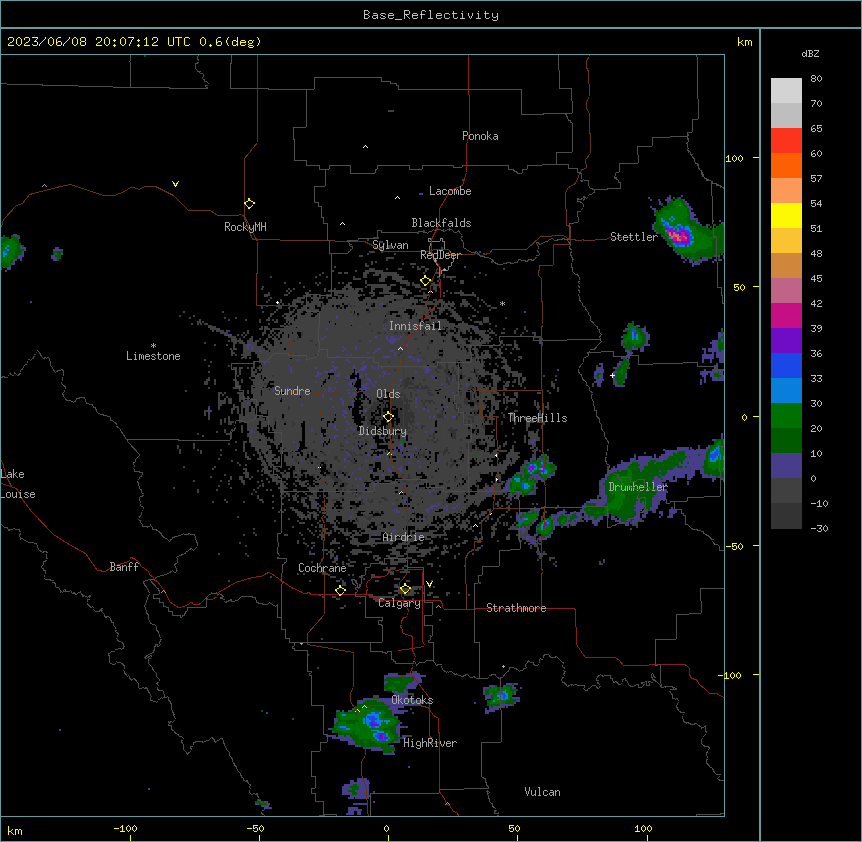Click the dBZ legend heading
The image size is (862, 842).
[810, 54]
